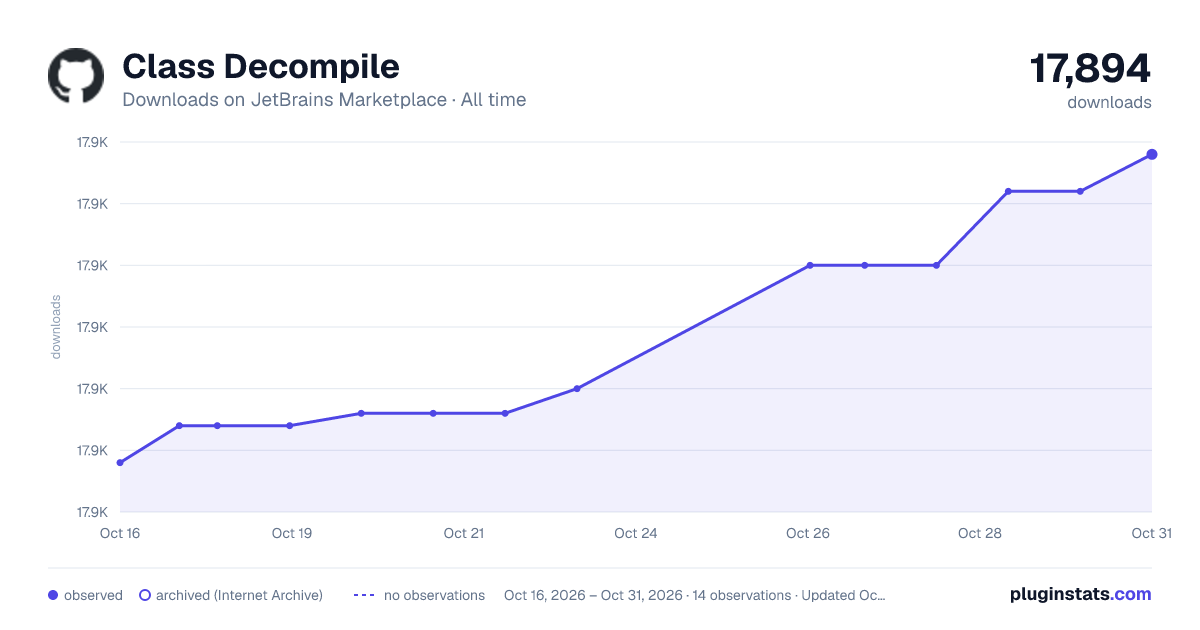Click the Oct 16 axis label

click(x=120, y=533)
